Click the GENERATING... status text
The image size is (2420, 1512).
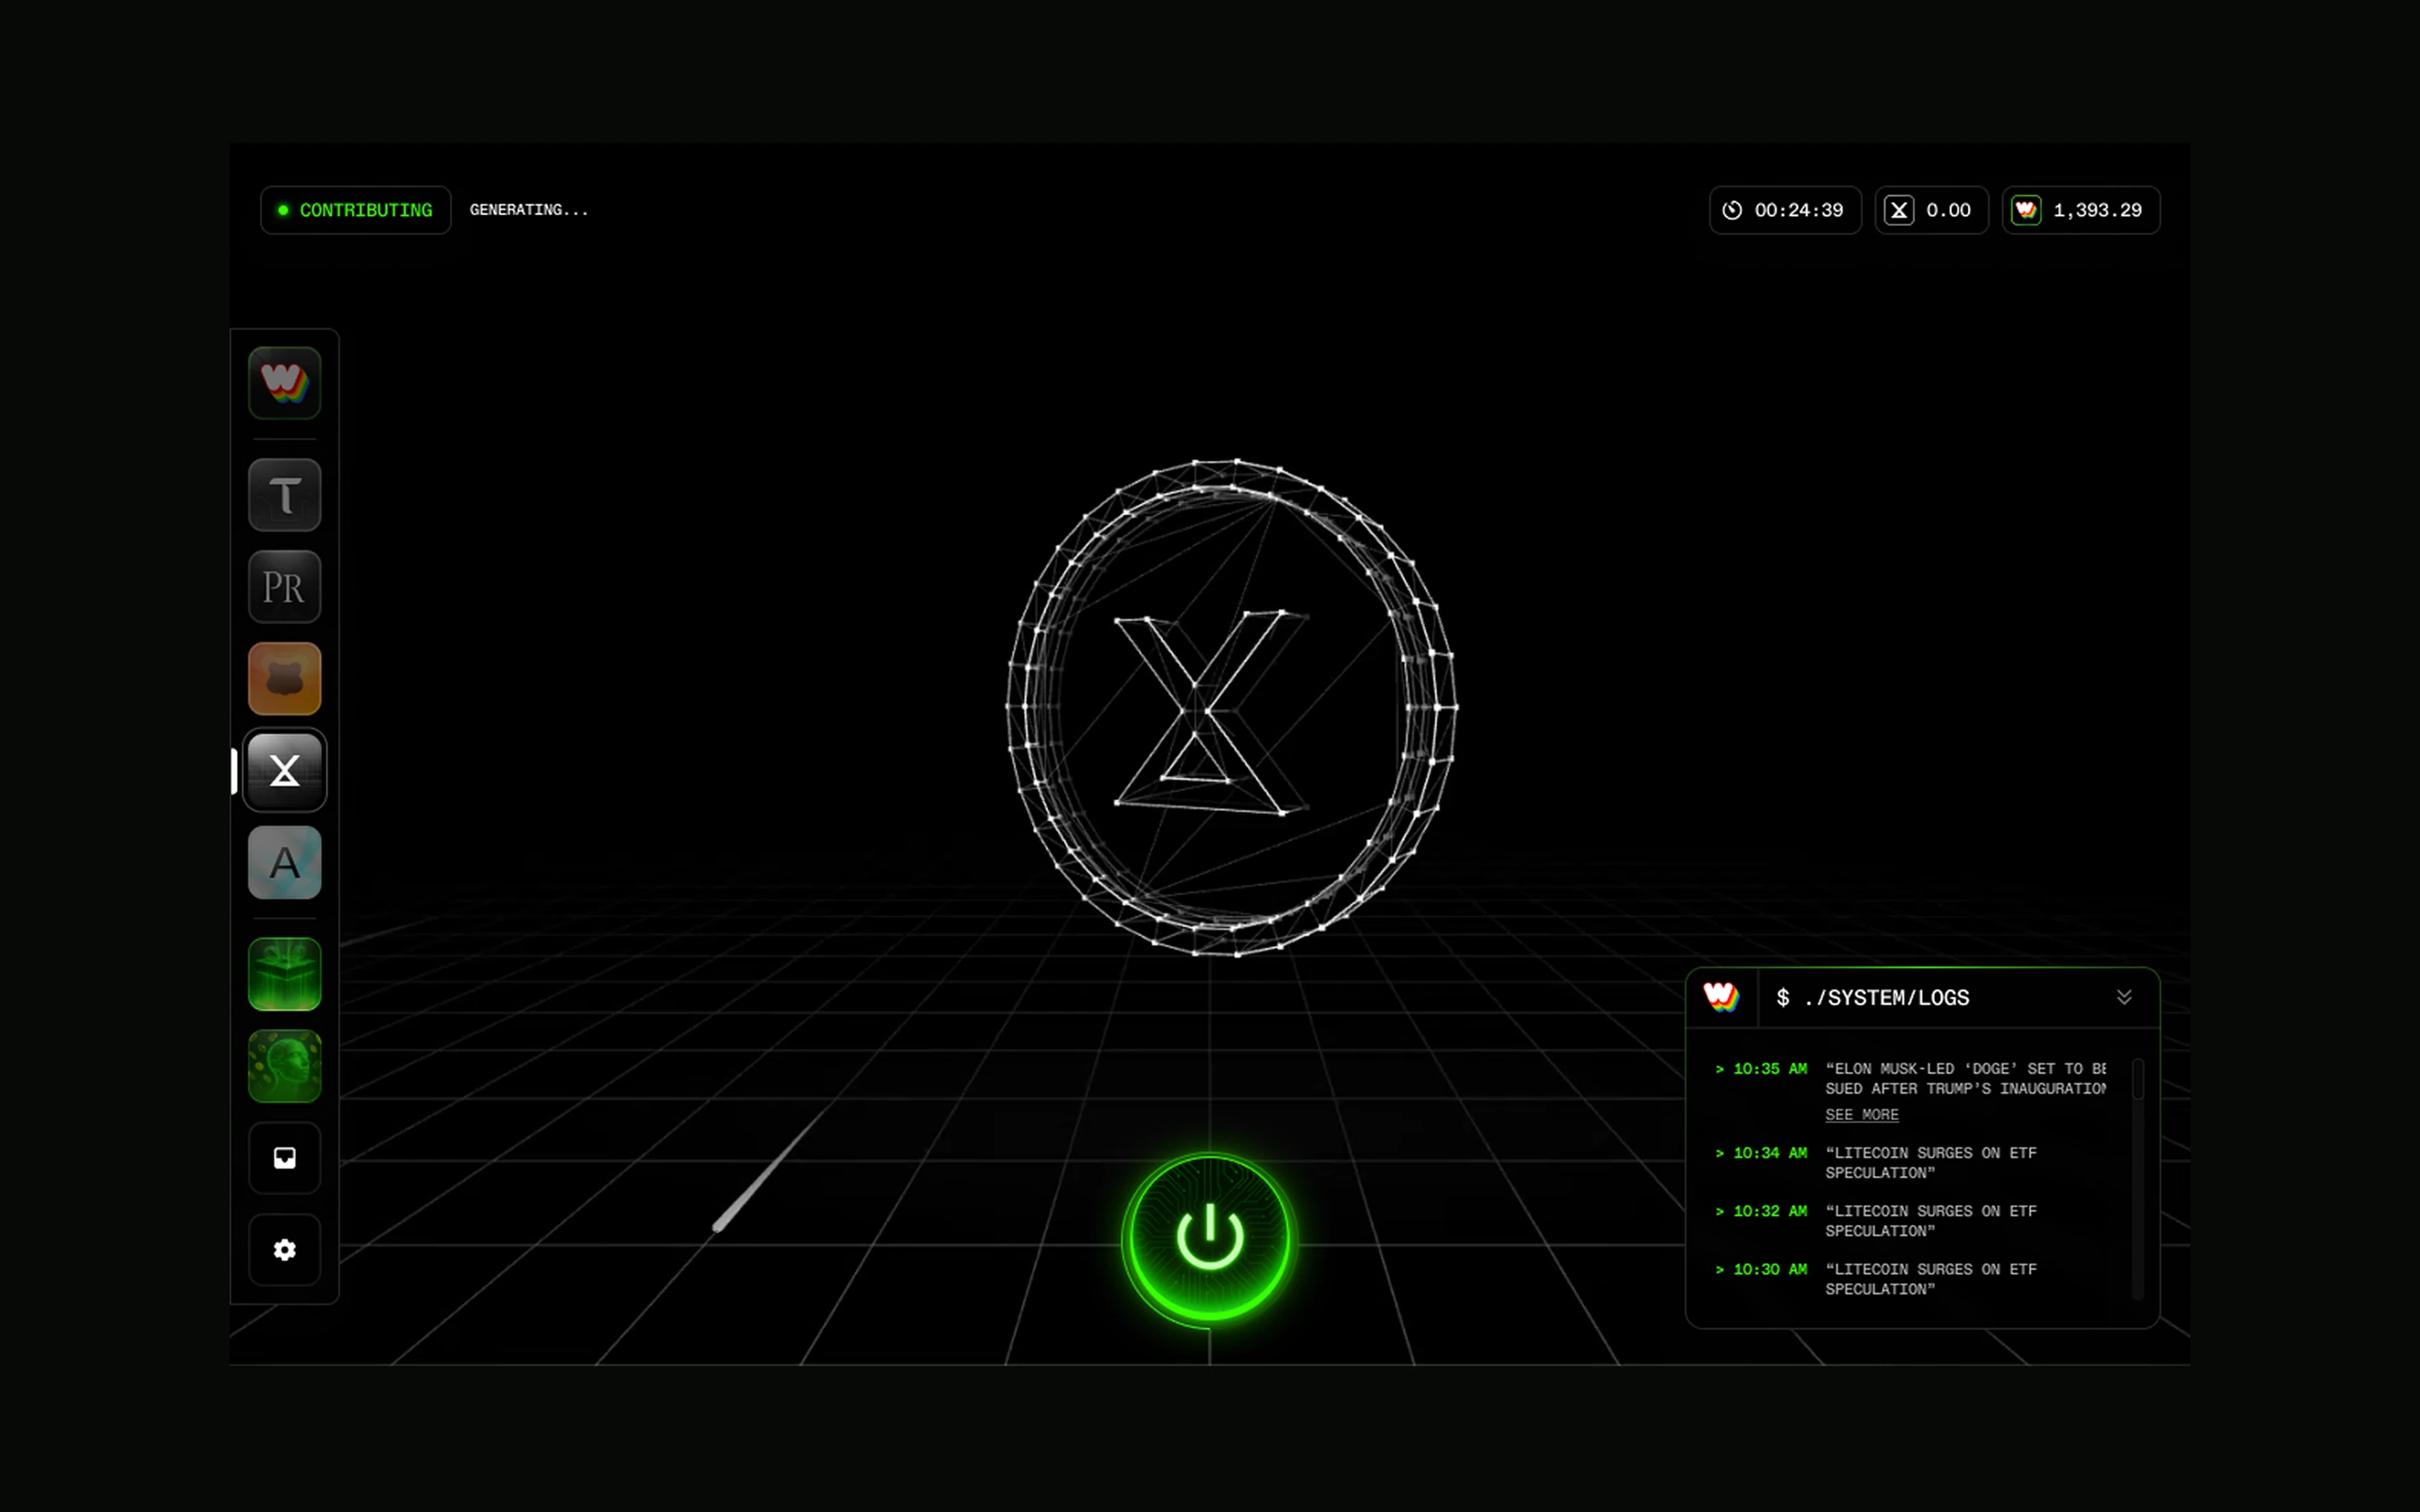[529, 210]
